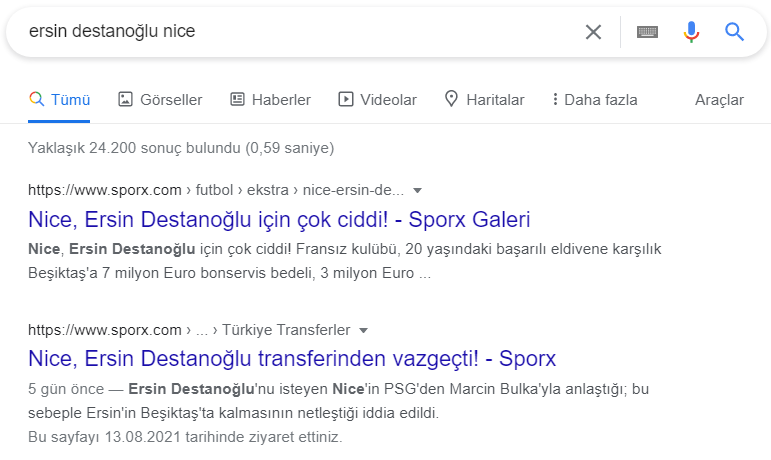Clear the search query with the X icon
This screenshot has width=771, height=460.
tap(593, 32)
